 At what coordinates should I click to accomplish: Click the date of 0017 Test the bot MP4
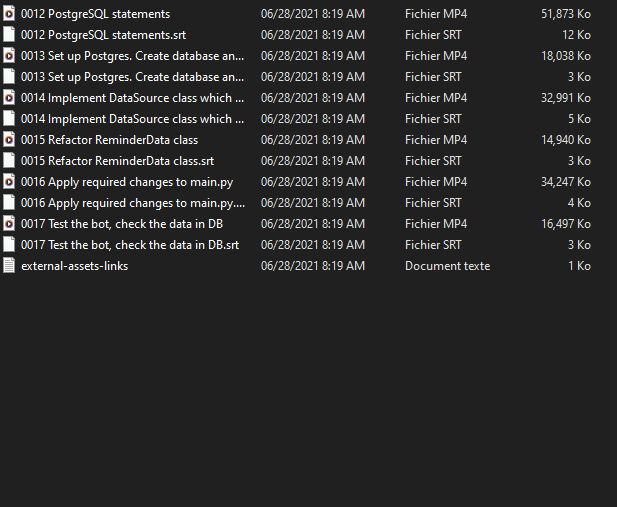pyautogui.click(x=312, y=224)
